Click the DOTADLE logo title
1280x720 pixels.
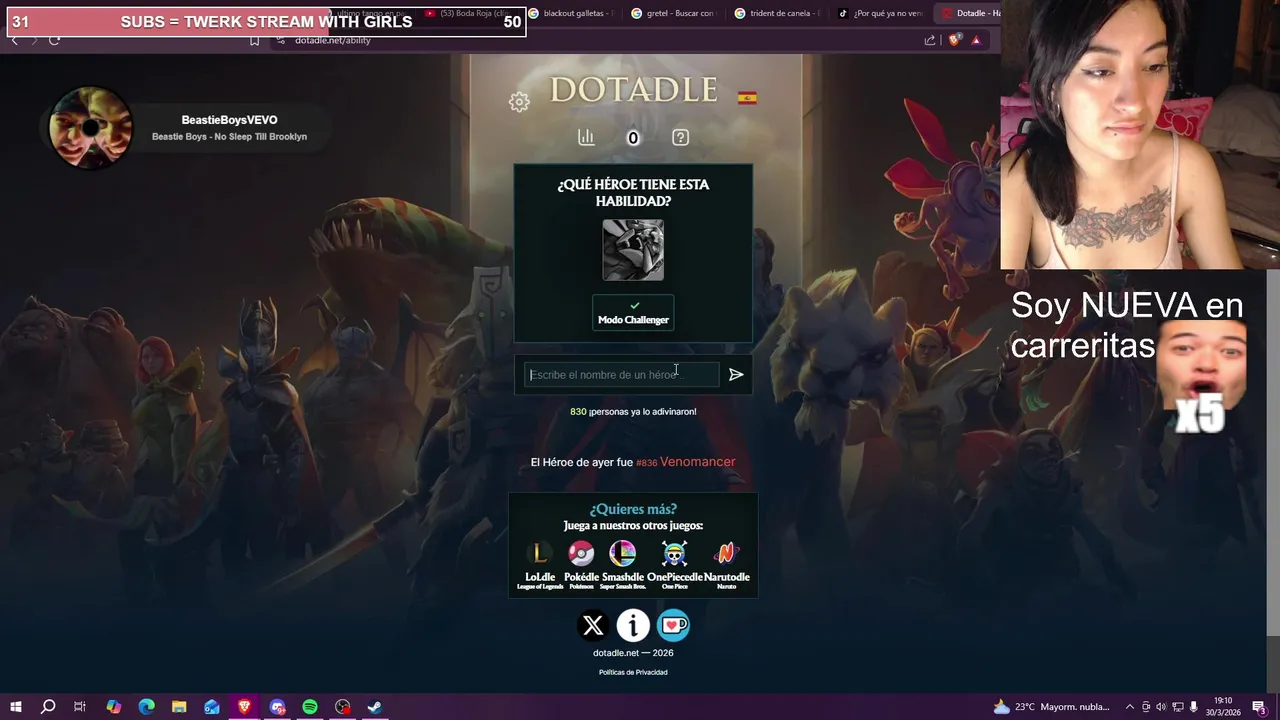point(634,90)
